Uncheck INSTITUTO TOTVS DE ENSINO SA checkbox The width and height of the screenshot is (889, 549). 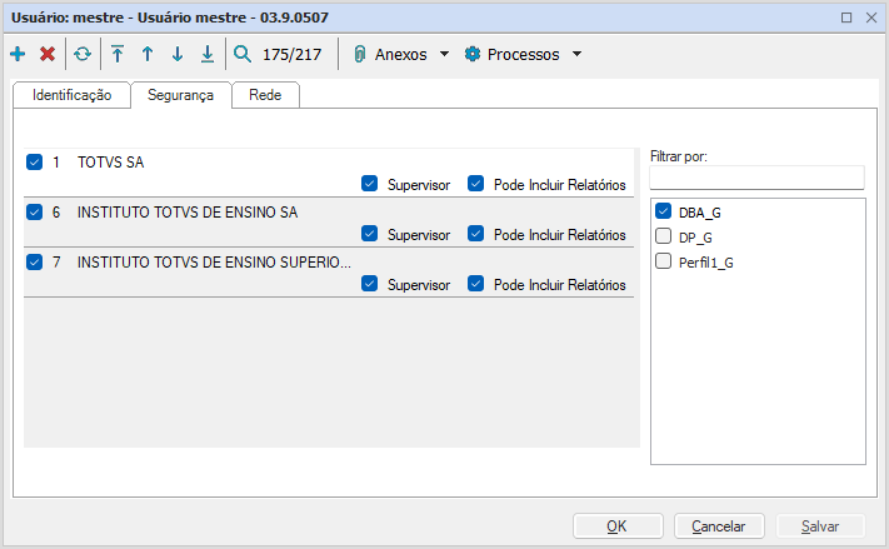35,212
